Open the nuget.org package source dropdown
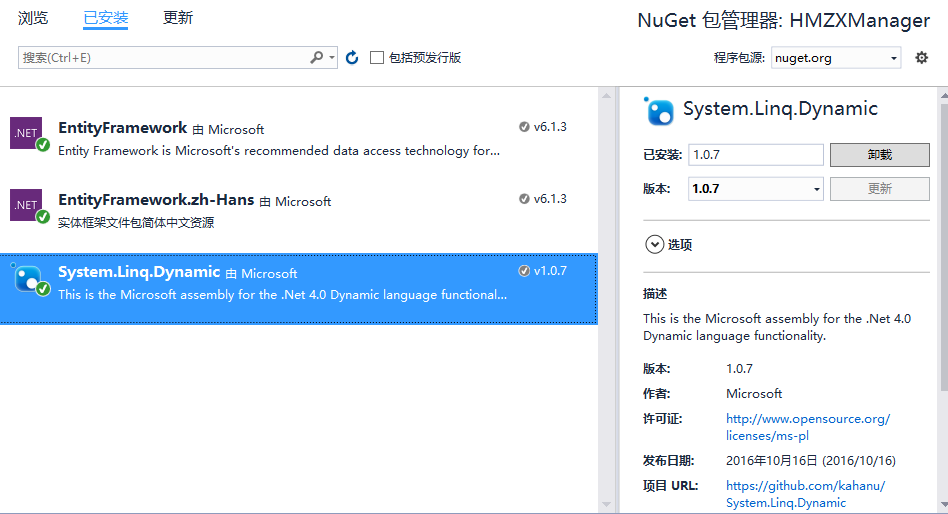The width and height of the screenshot is (948, 514). [836, 57]
